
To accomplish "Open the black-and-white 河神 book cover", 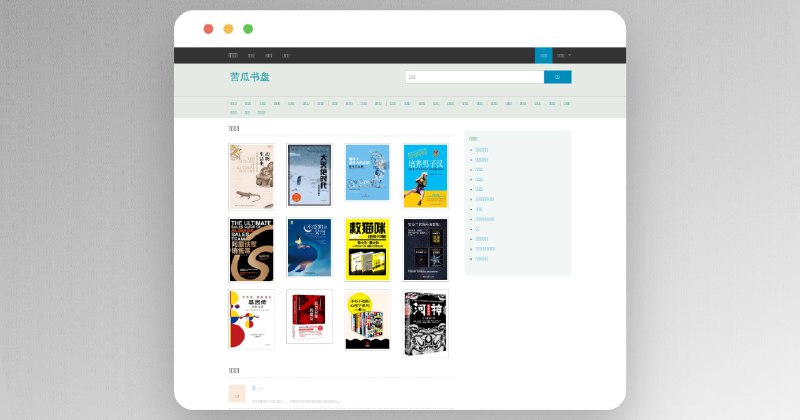I will [x=426, y=324].
